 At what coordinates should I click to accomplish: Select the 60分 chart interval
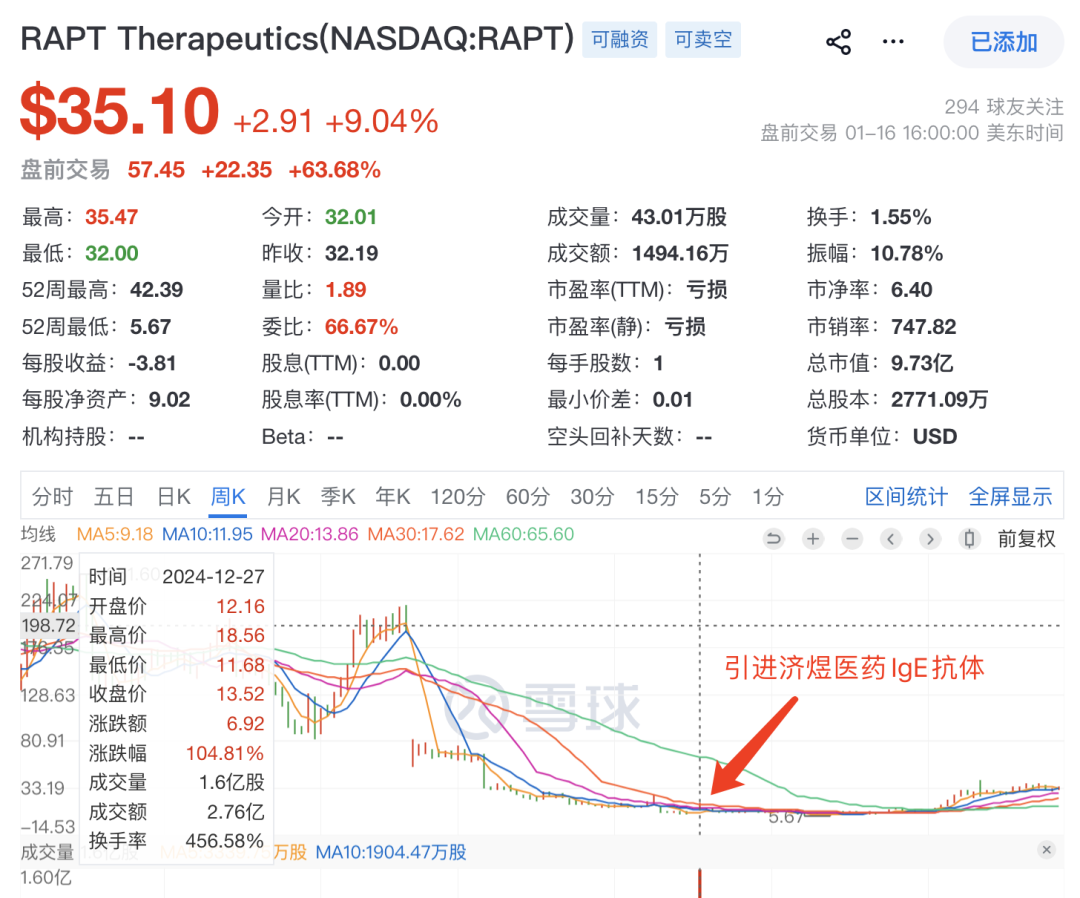[528, 497]
